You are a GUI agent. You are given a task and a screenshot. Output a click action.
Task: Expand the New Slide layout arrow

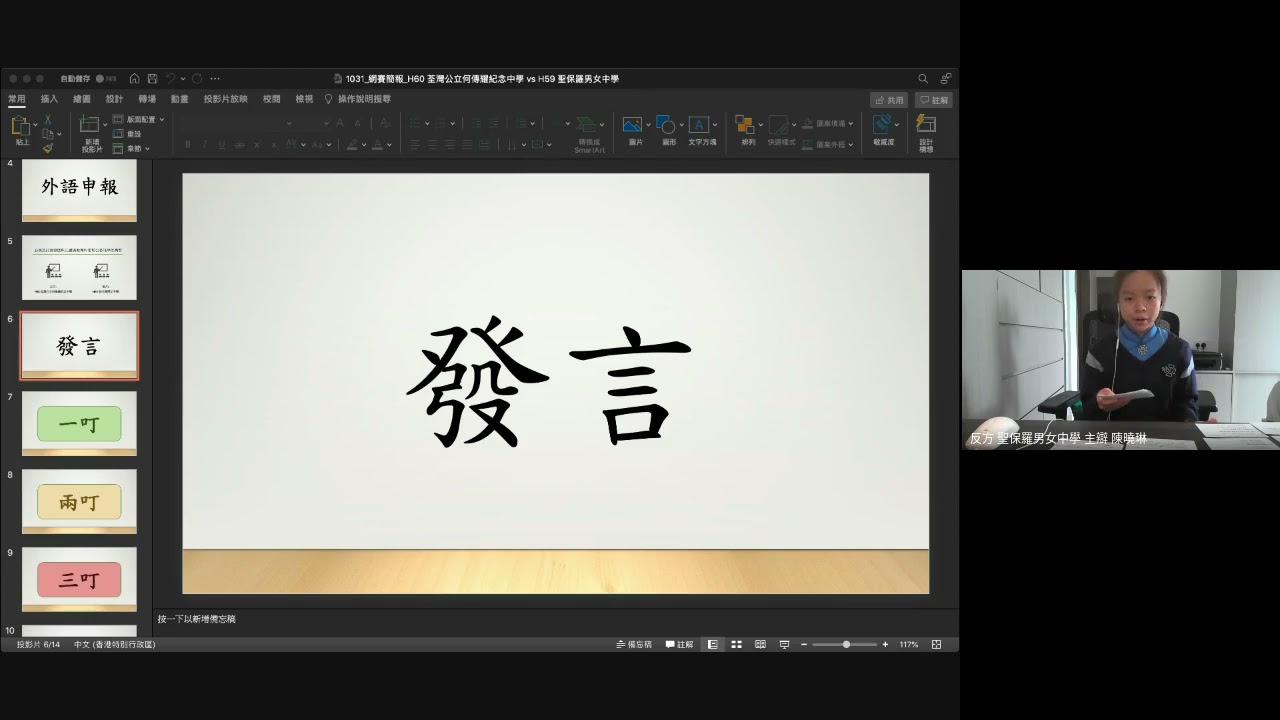pyautogui.click(x=105, y=125)
